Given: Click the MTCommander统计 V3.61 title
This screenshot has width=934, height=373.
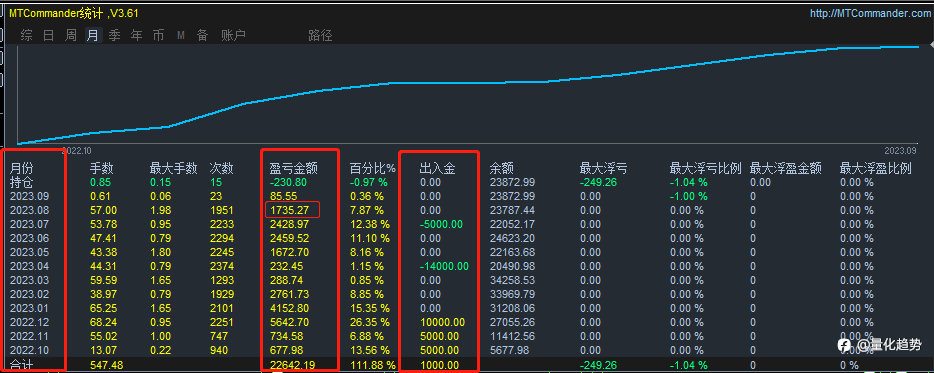Looking at the screenshot, I should (x=74, y=13).
